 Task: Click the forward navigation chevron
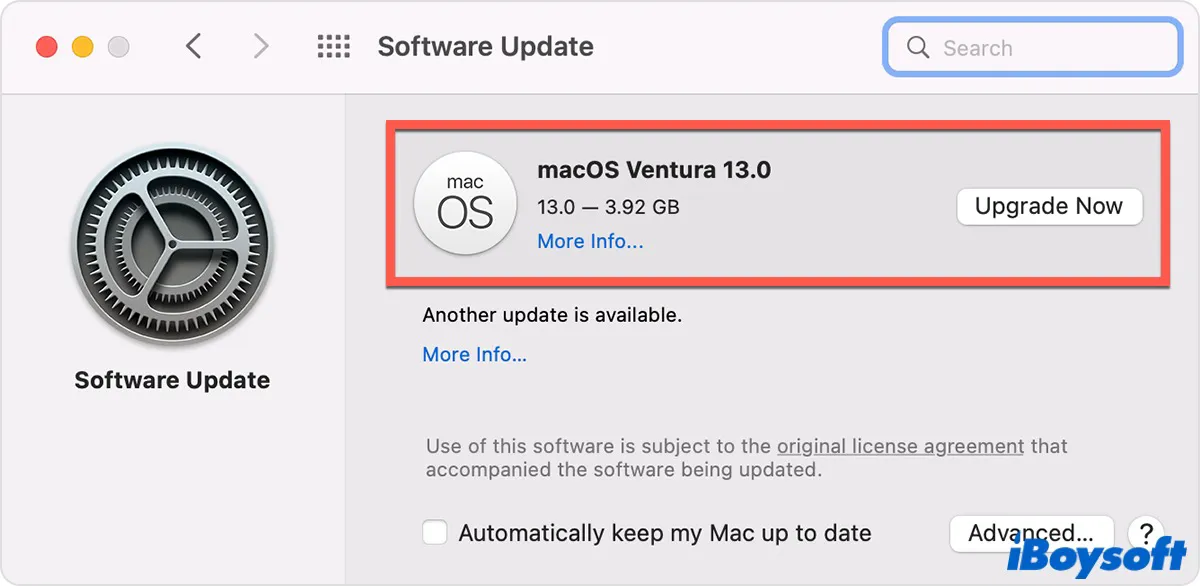(261, 46)
